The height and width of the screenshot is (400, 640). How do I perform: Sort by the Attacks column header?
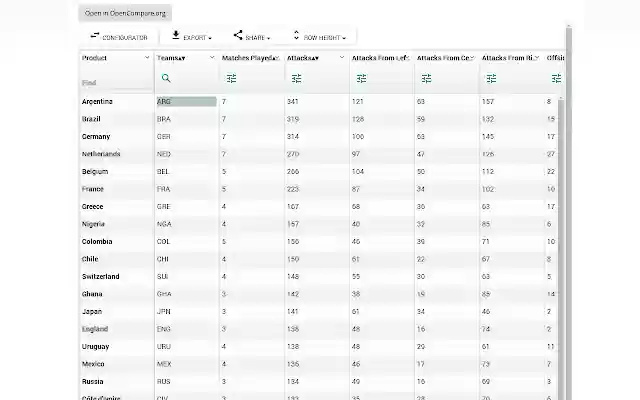302,58
